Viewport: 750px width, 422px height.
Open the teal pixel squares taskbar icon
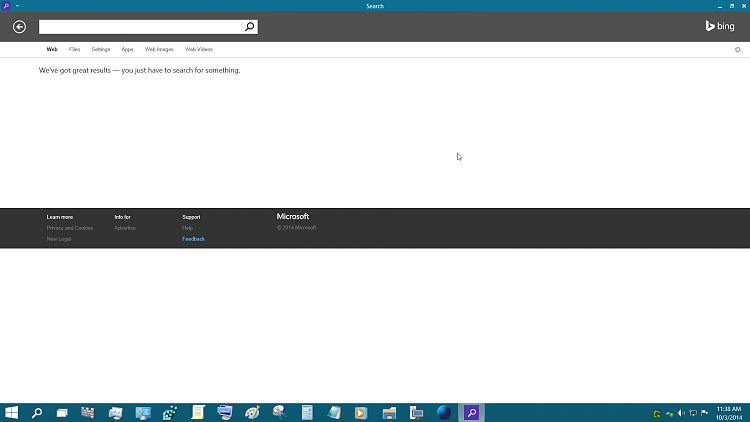click(170, 412)
